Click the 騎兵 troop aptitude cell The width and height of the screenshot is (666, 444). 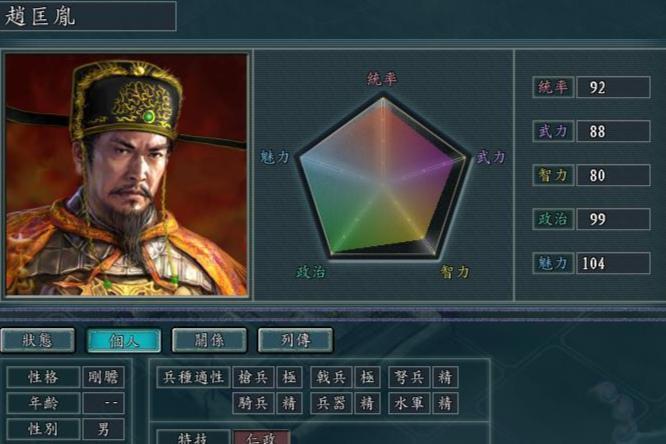(x=253, y=403)
